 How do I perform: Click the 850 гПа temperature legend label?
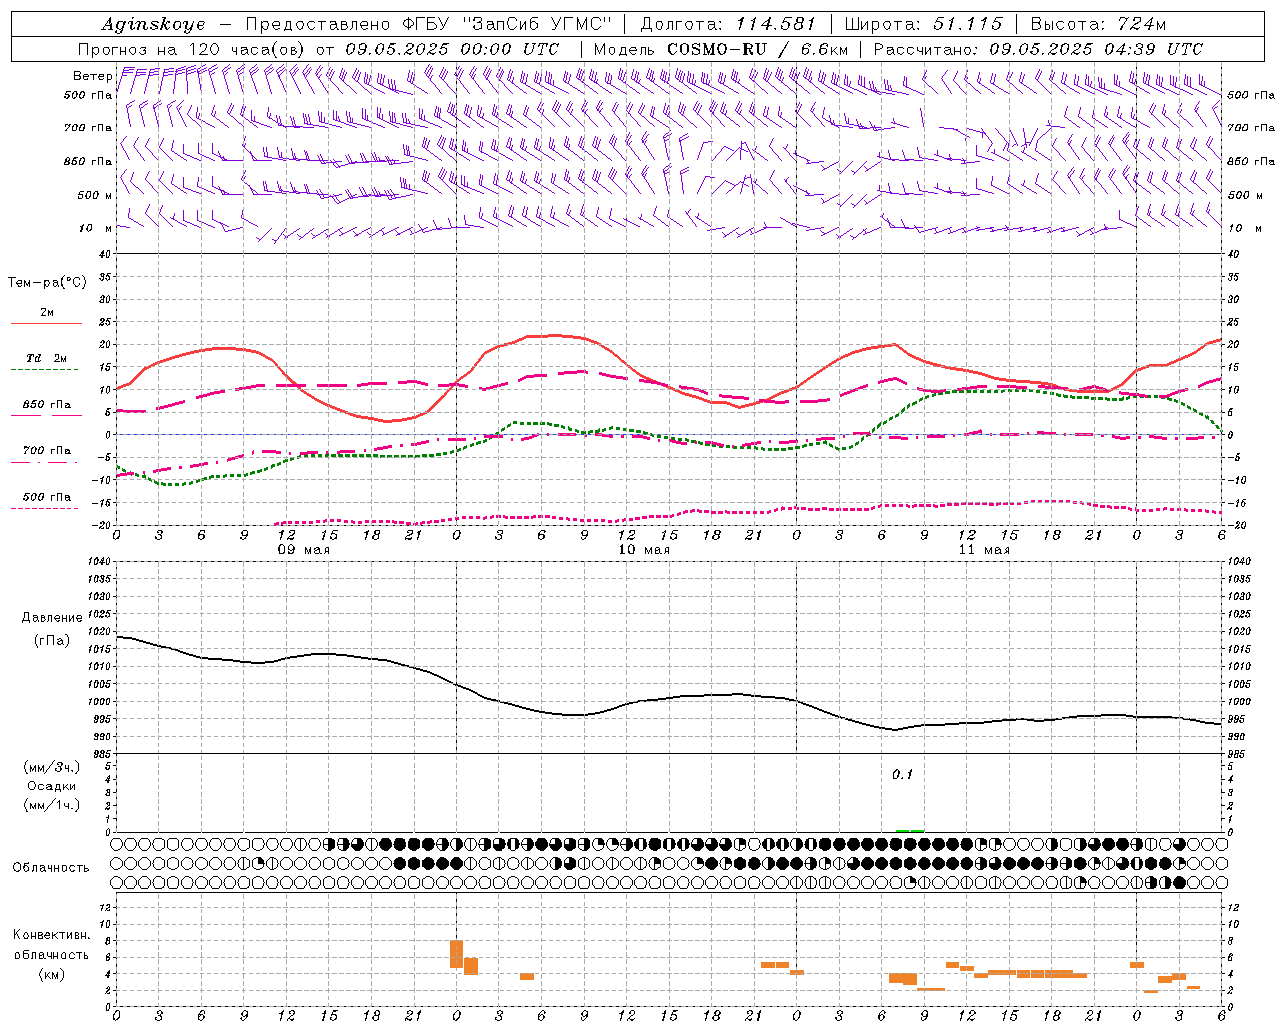point(46,405)
